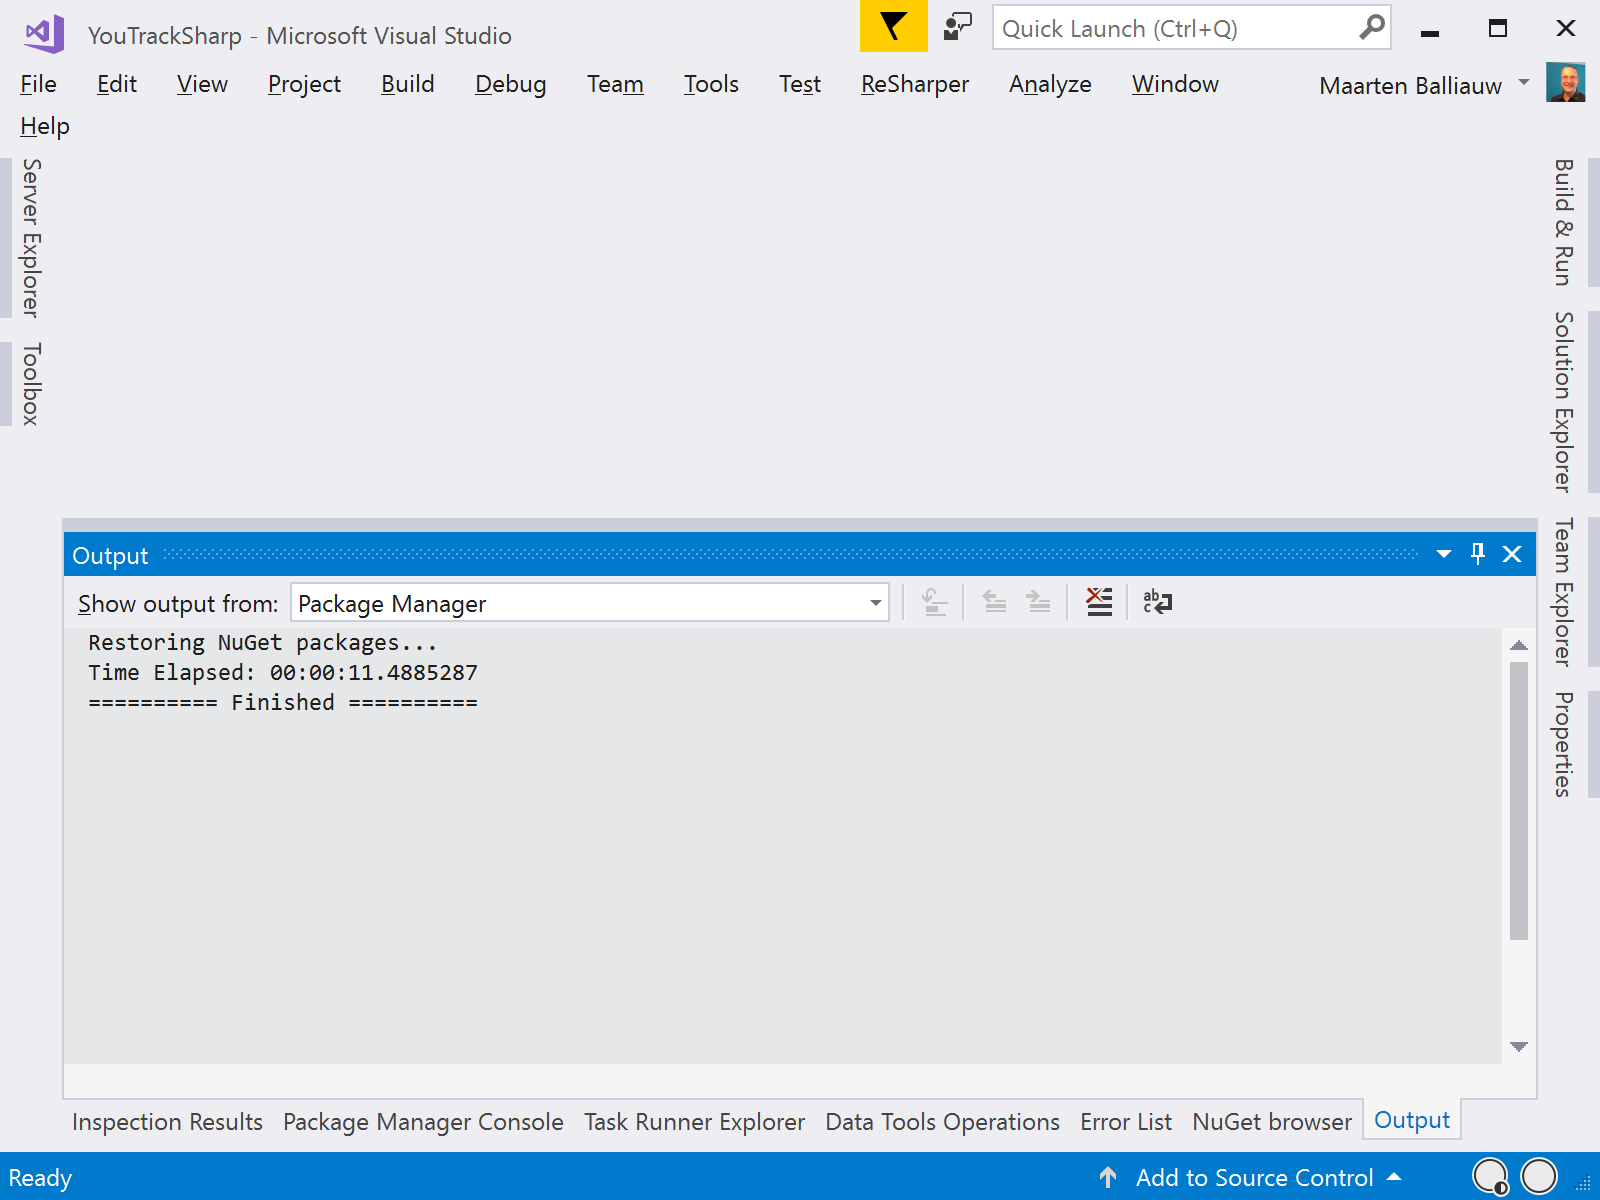Click the 'Restoring NuGet packages...' line

point(263,642)
